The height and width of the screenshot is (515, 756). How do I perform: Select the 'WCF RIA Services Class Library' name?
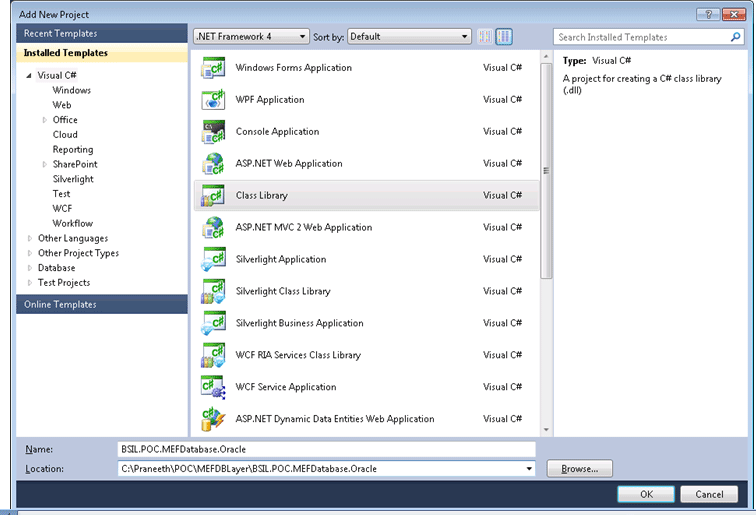298,355
